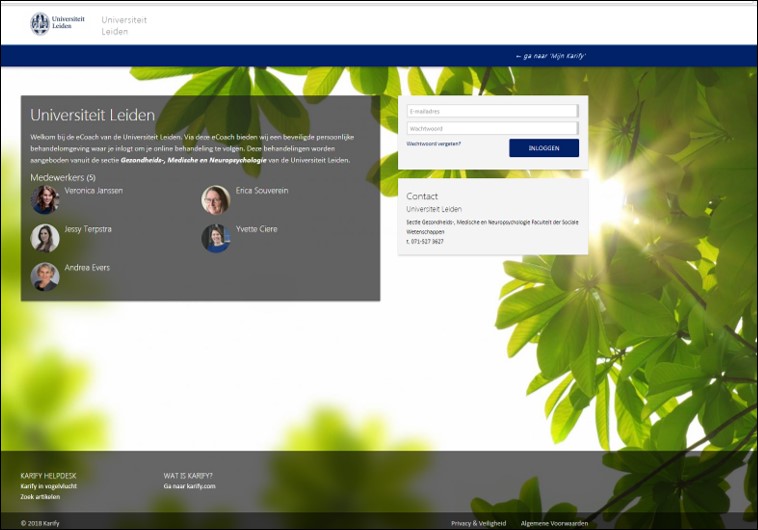
Task: Click the © 2018 Karify text
Action: 40,523
